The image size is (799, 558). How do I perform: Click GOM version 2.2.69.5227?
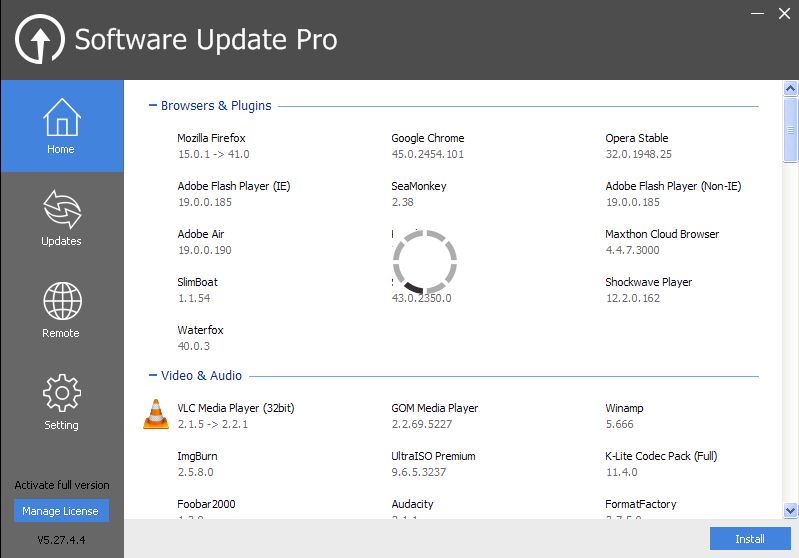click(421, 424)
